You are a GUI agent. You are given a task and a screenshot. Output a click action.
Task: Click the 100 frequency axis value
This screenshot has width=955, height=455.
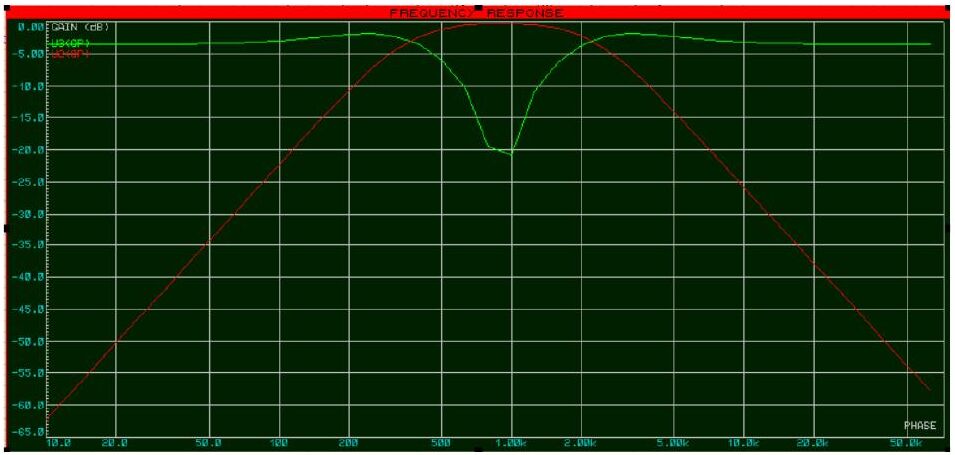(279, 443)
